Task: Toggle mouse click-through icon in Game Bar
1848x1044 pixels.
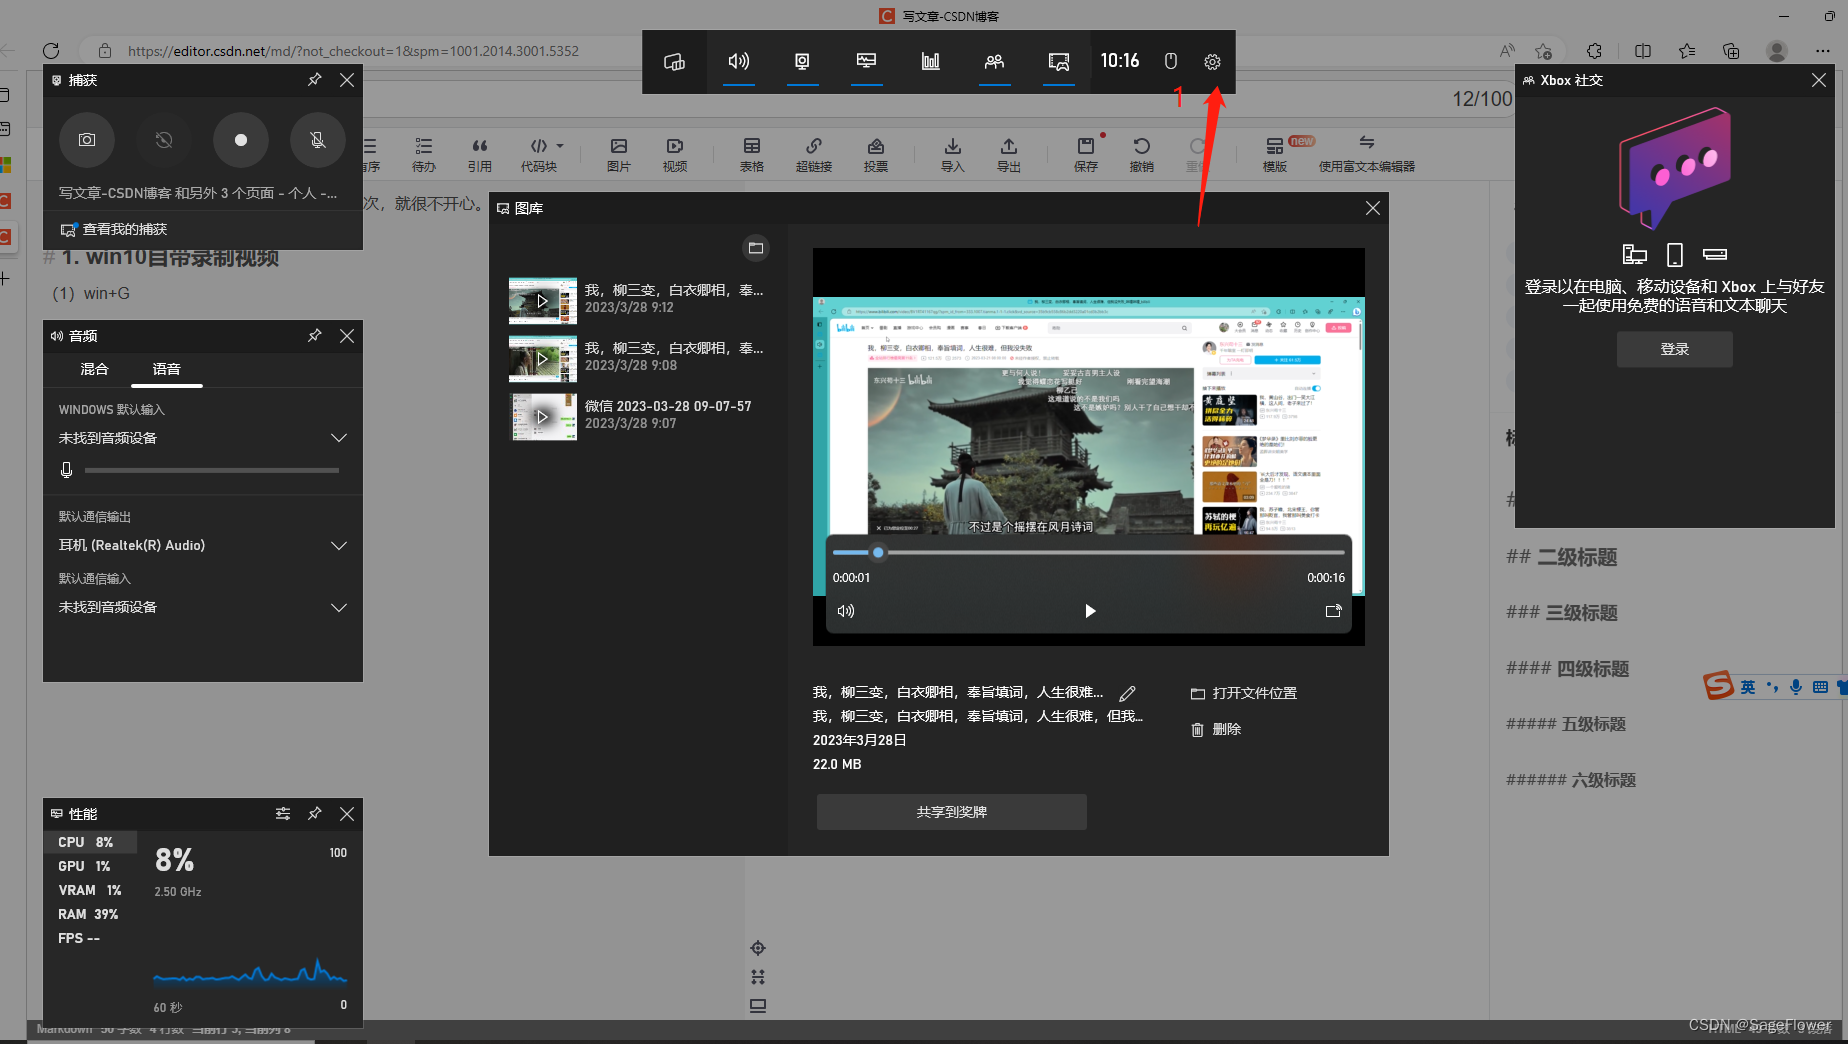Action: (1170, 62)
